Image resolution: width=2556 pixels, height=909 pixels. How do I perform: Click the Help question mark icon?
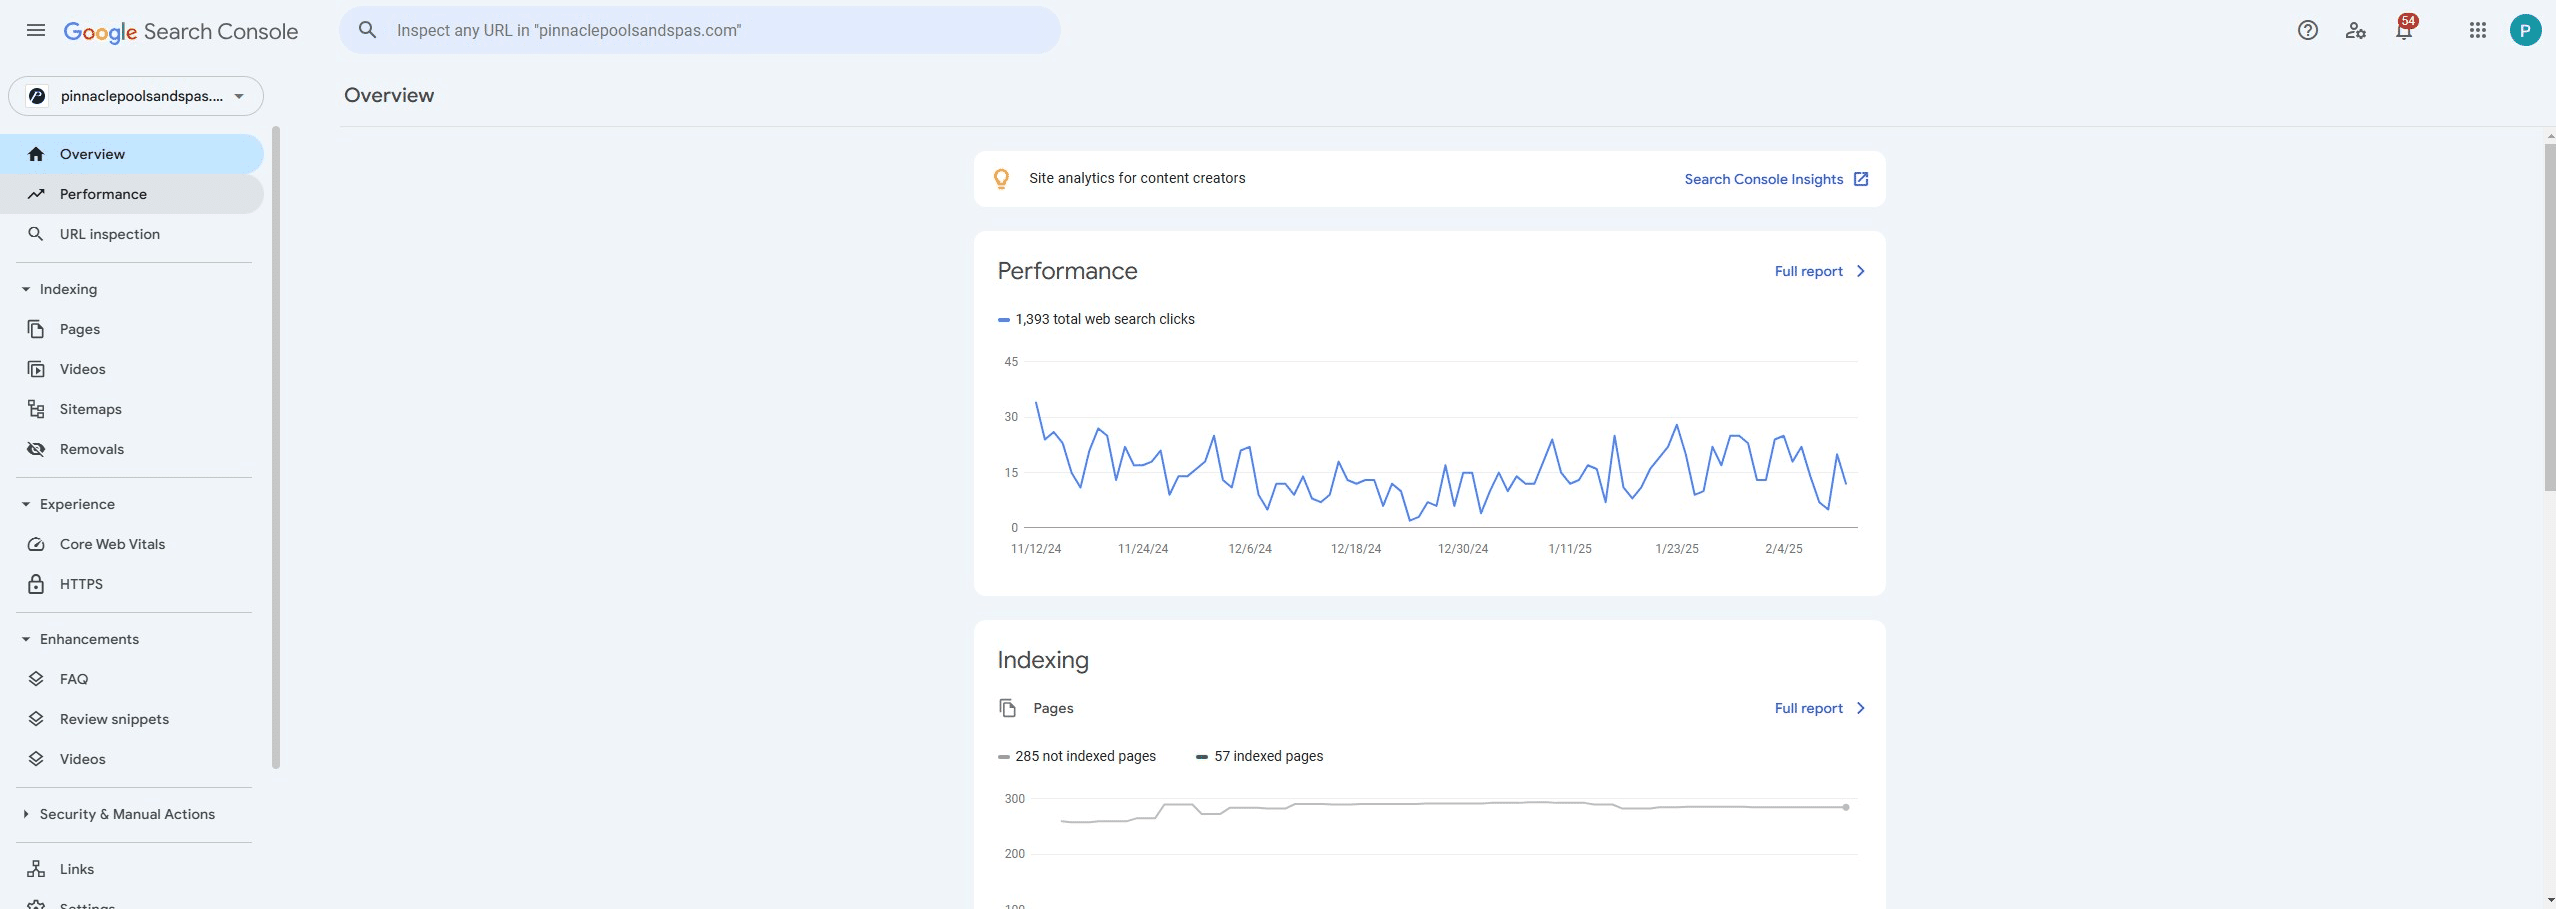coord(2307,30)
